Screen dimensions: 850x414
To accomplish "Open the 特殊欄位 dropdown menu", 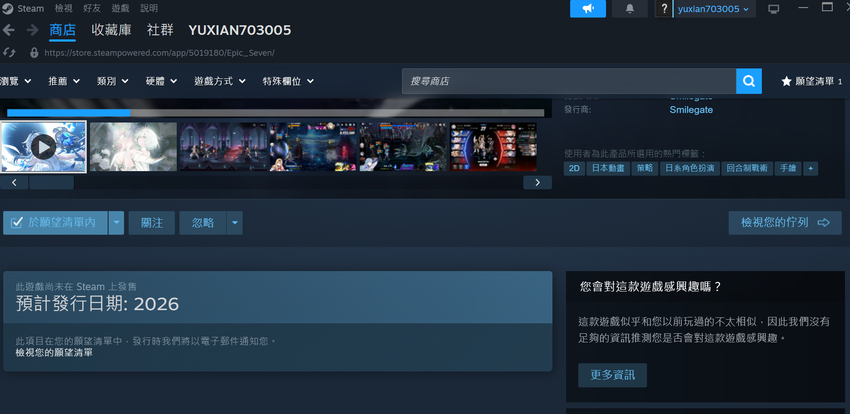I will (288, 81).
